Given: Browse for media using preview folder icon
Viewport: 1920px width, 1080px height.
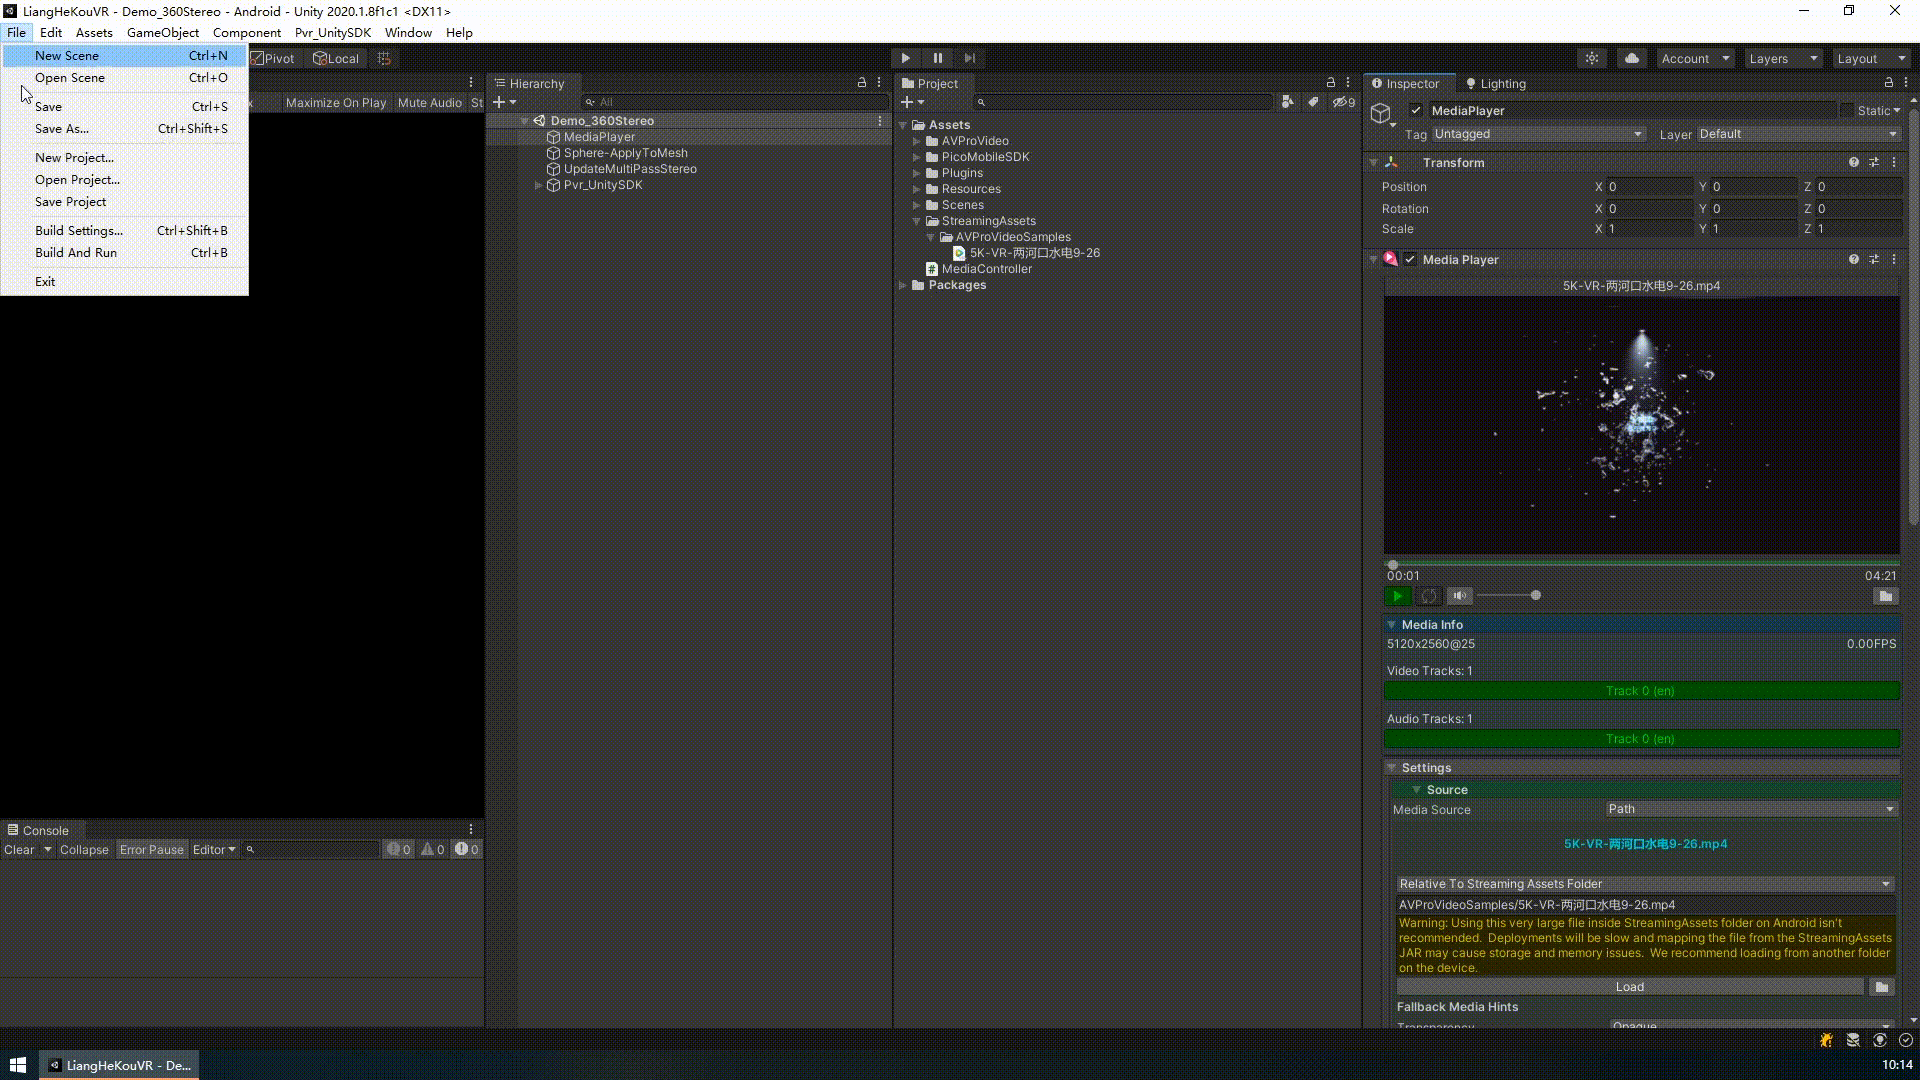Looking at the screenshot, I should pos(1885,596).
